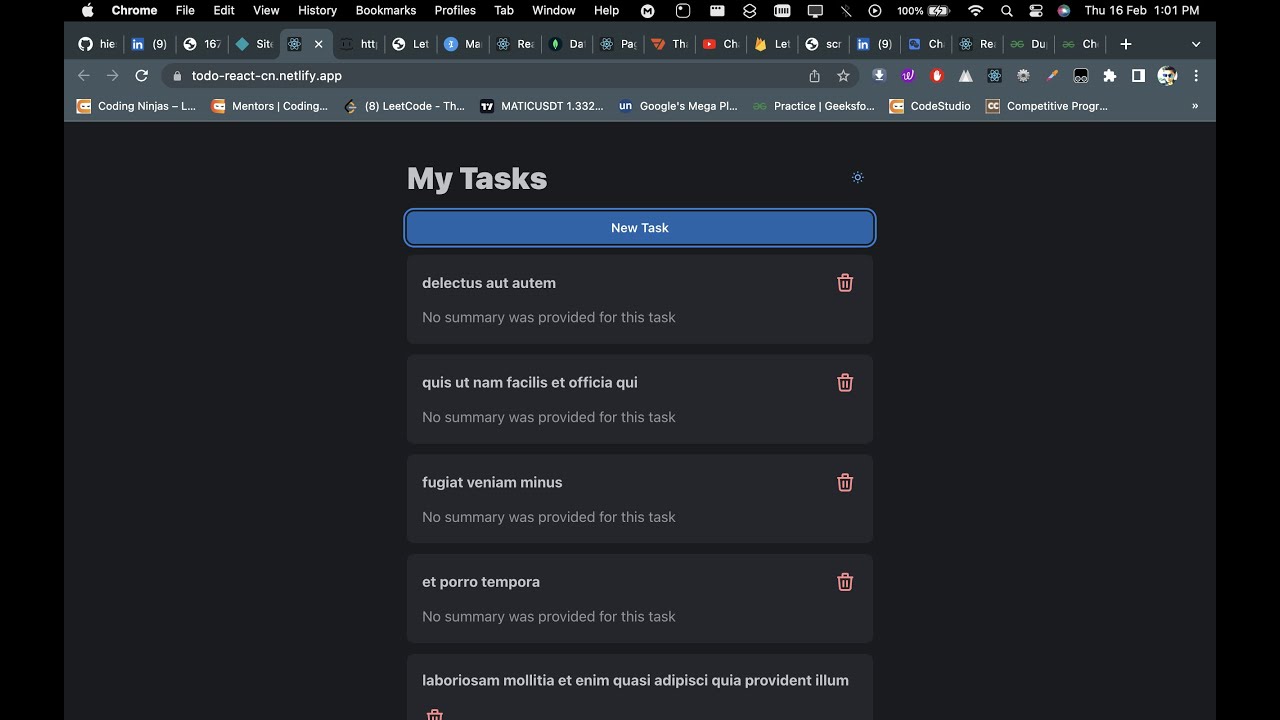
Task: Open the browser side panel
Action: click(x=1138, y=76)
